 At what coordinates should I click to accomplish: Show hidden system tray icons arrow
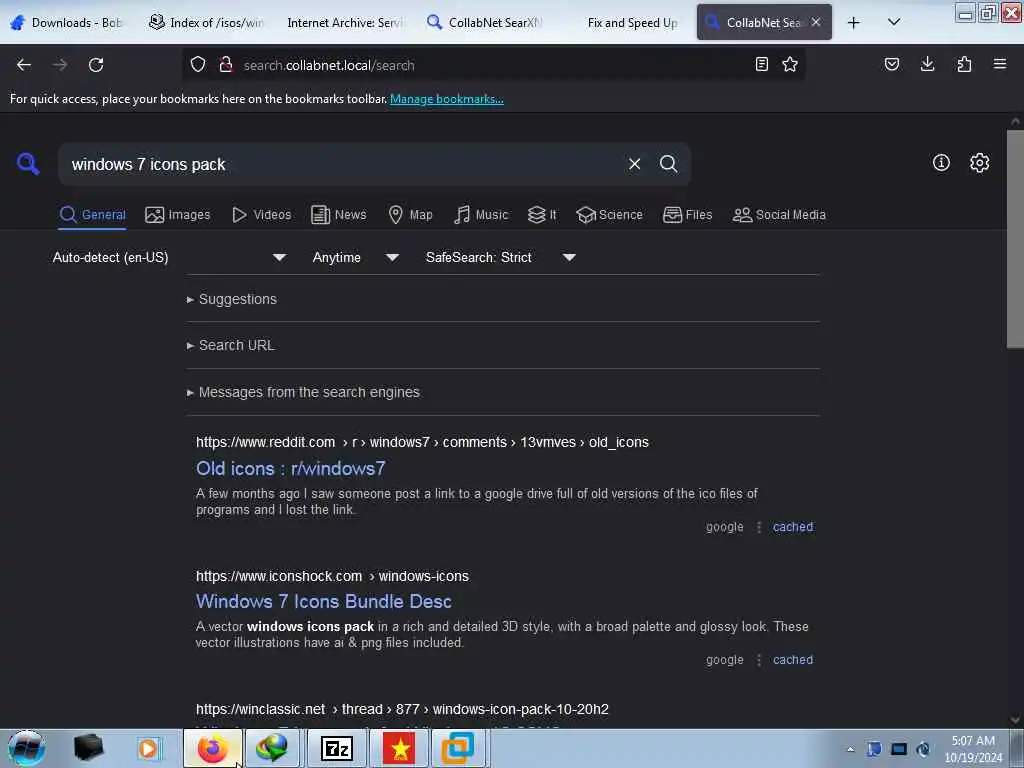(850, 749)
